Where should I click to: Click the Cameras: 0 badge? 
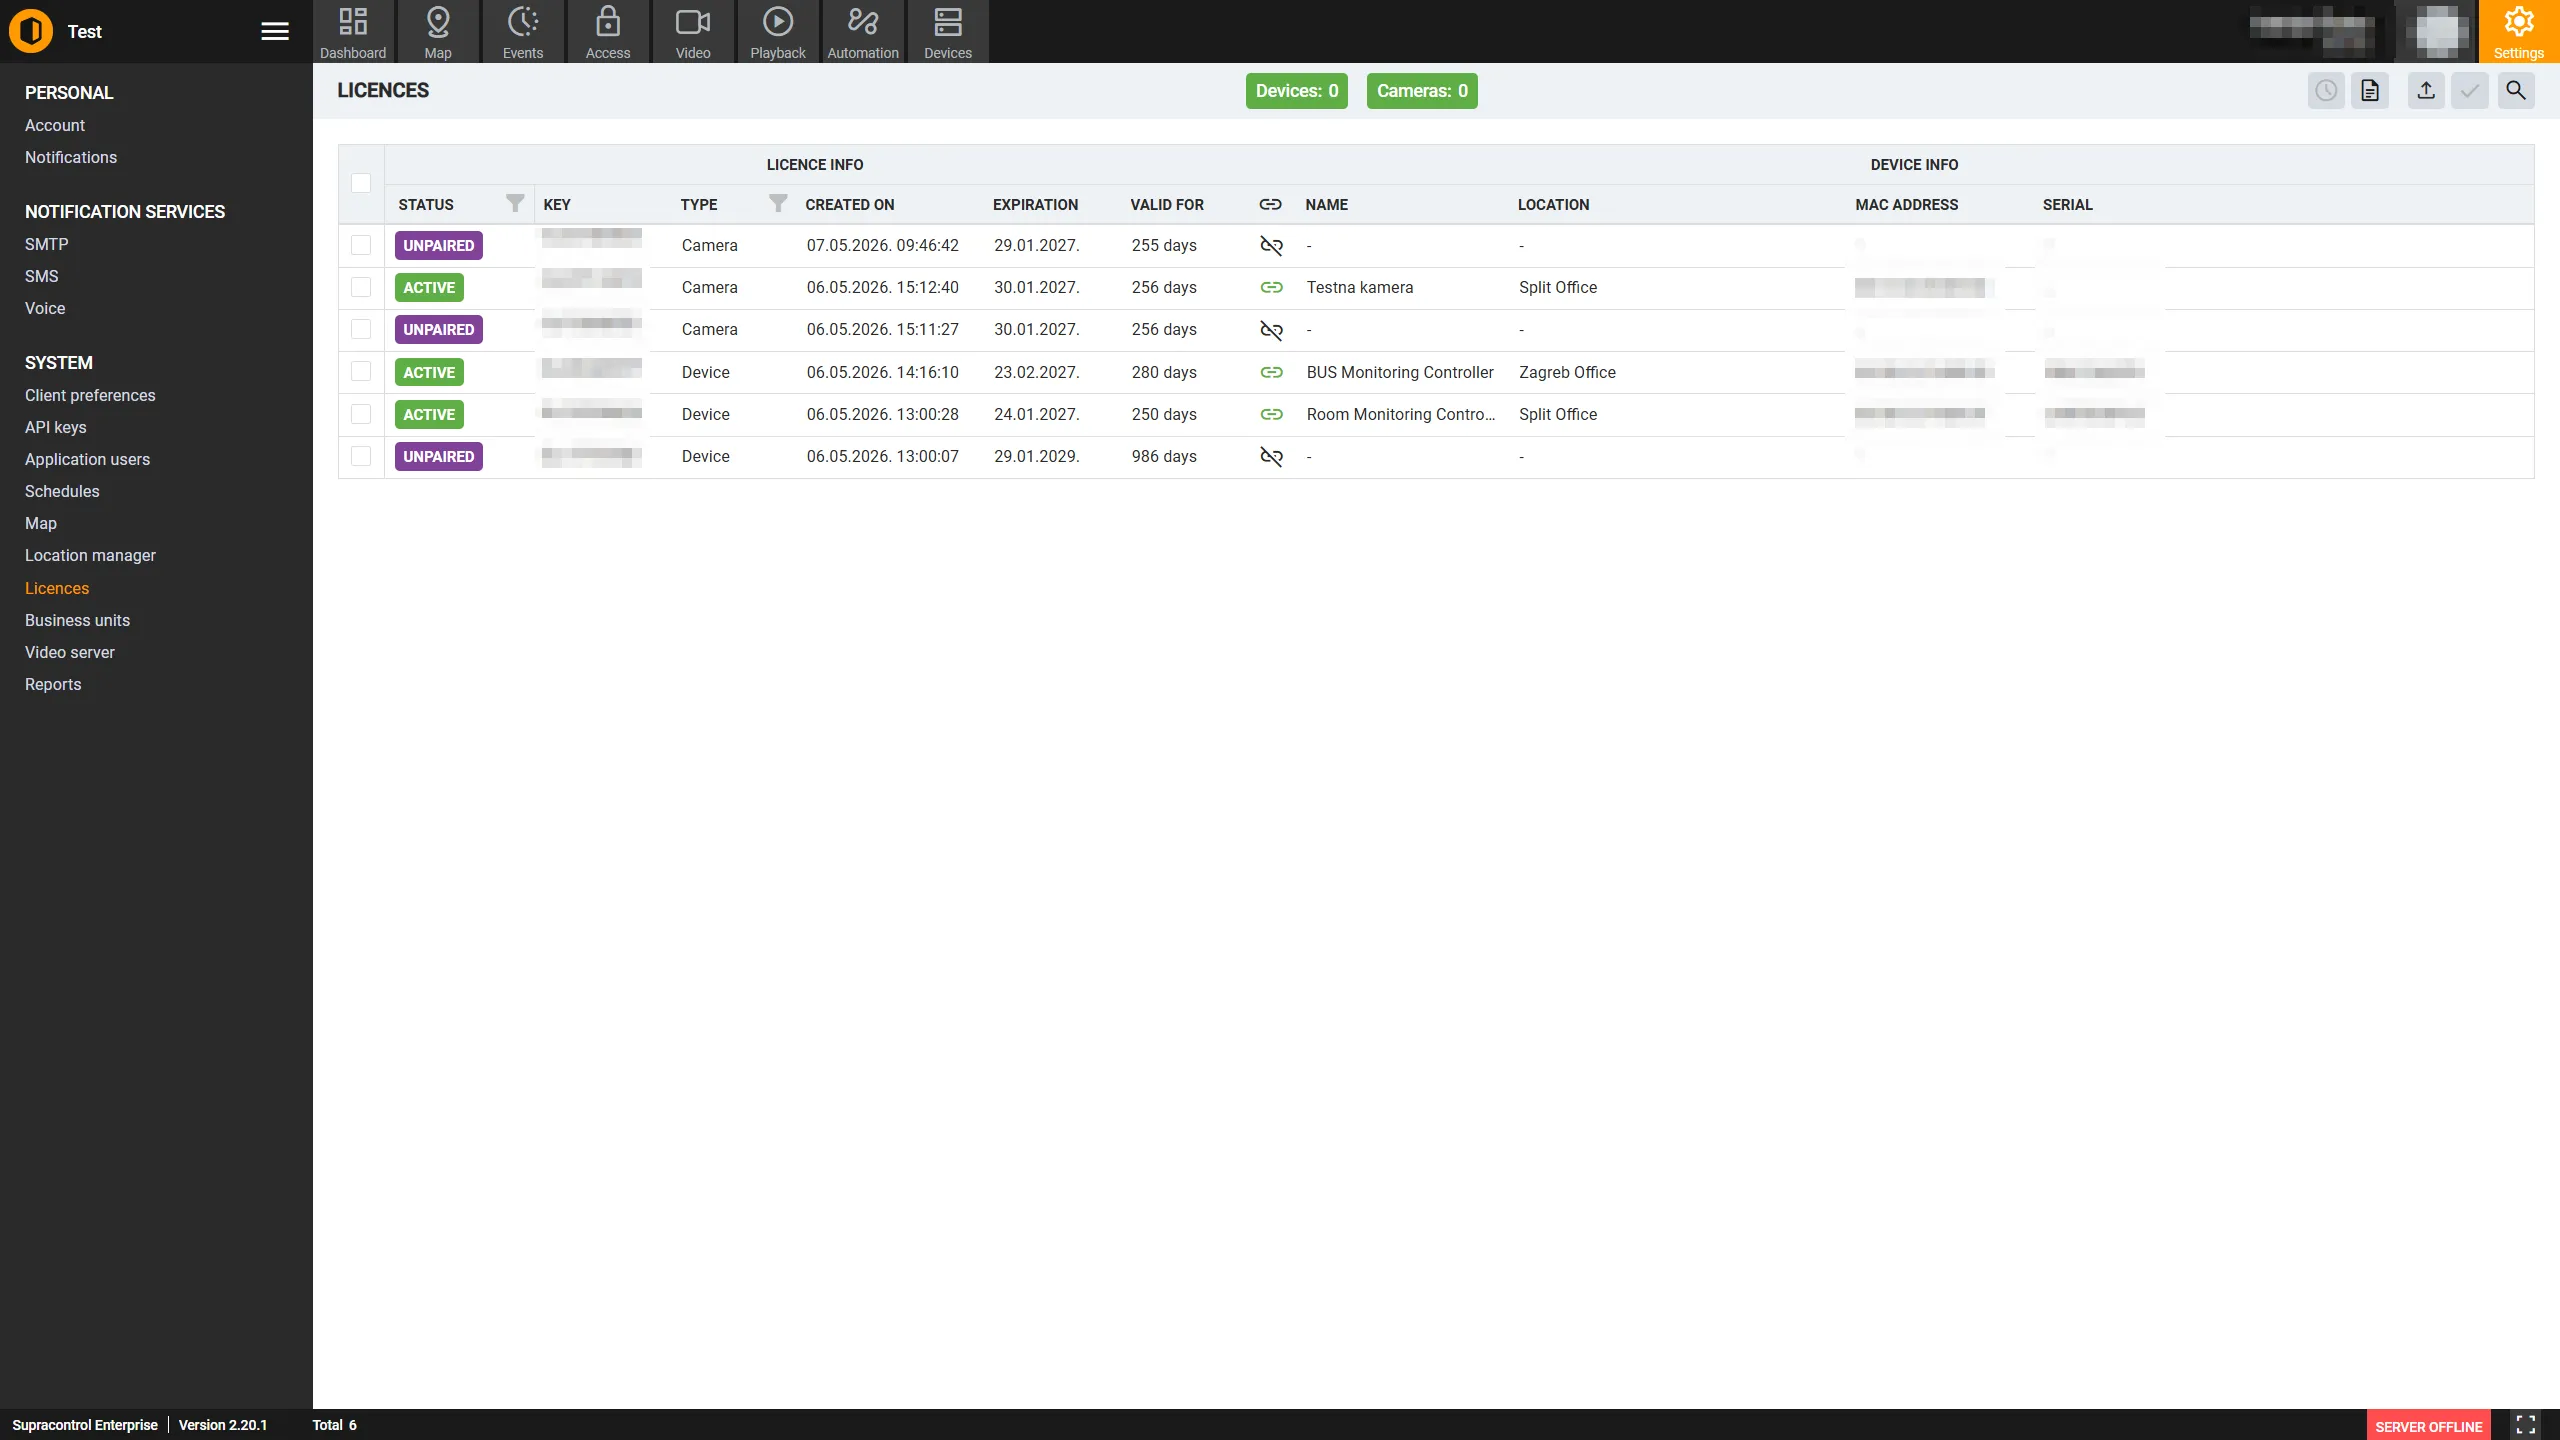pos(1422,91)
